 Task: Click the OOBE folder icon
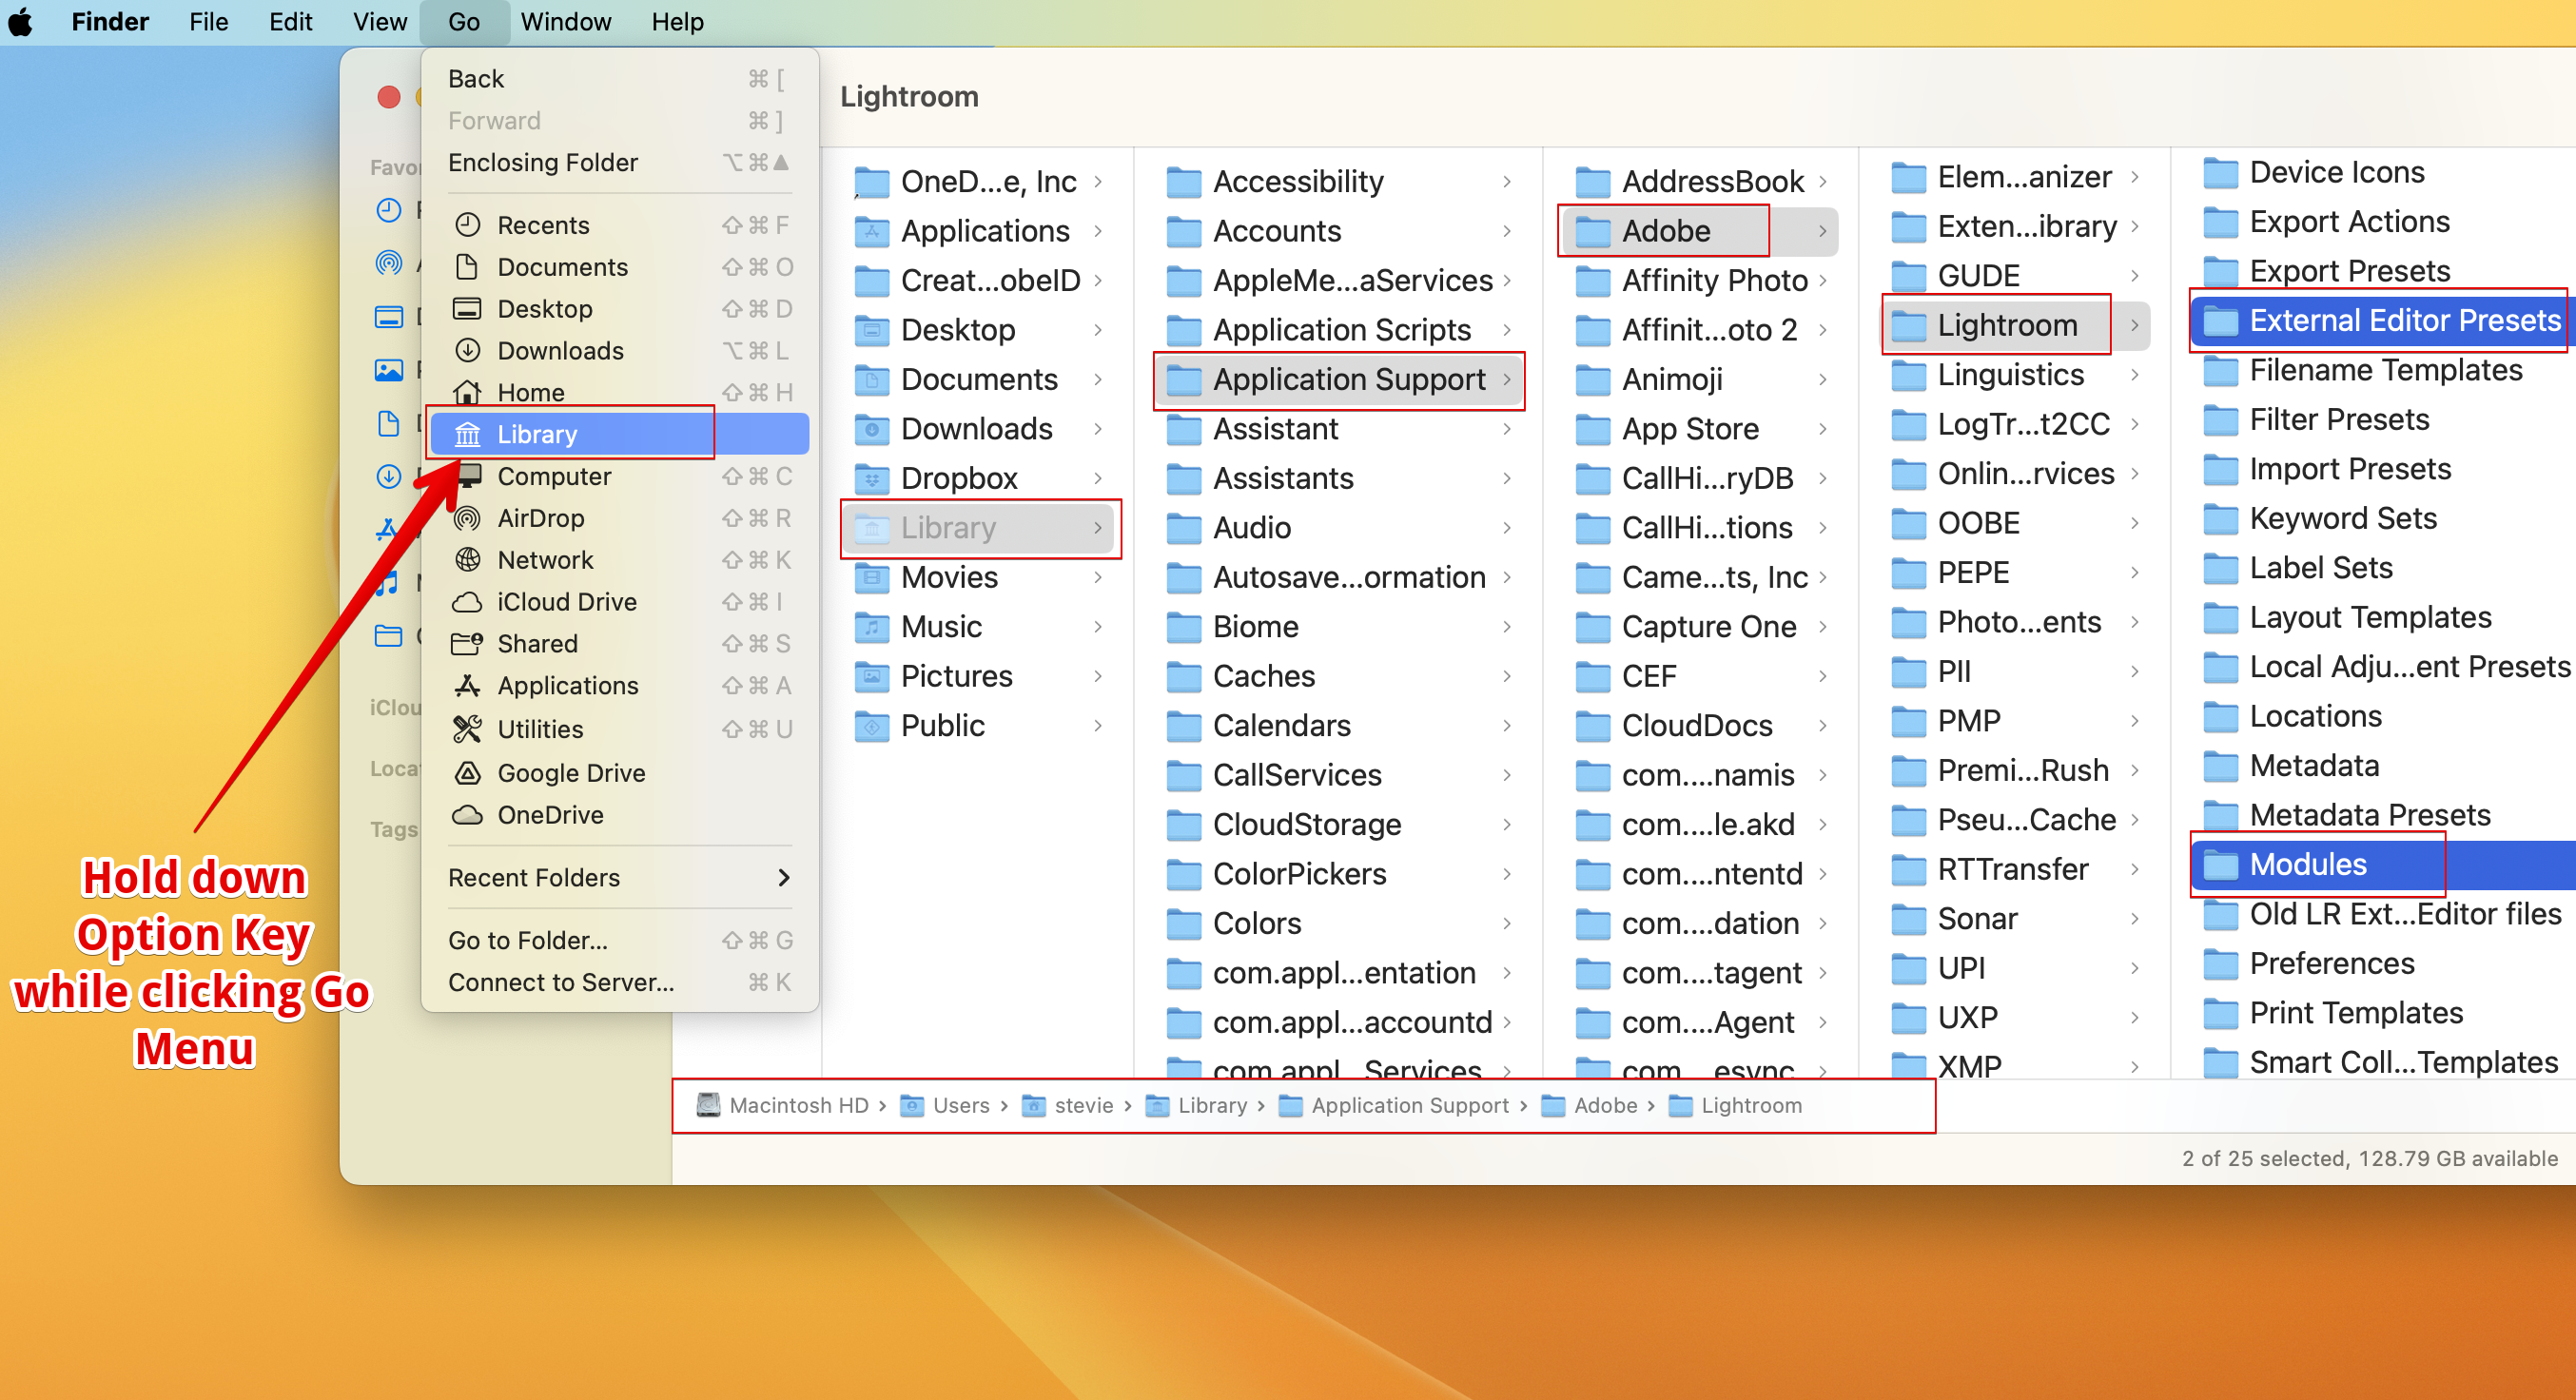tap(1908, 523)
